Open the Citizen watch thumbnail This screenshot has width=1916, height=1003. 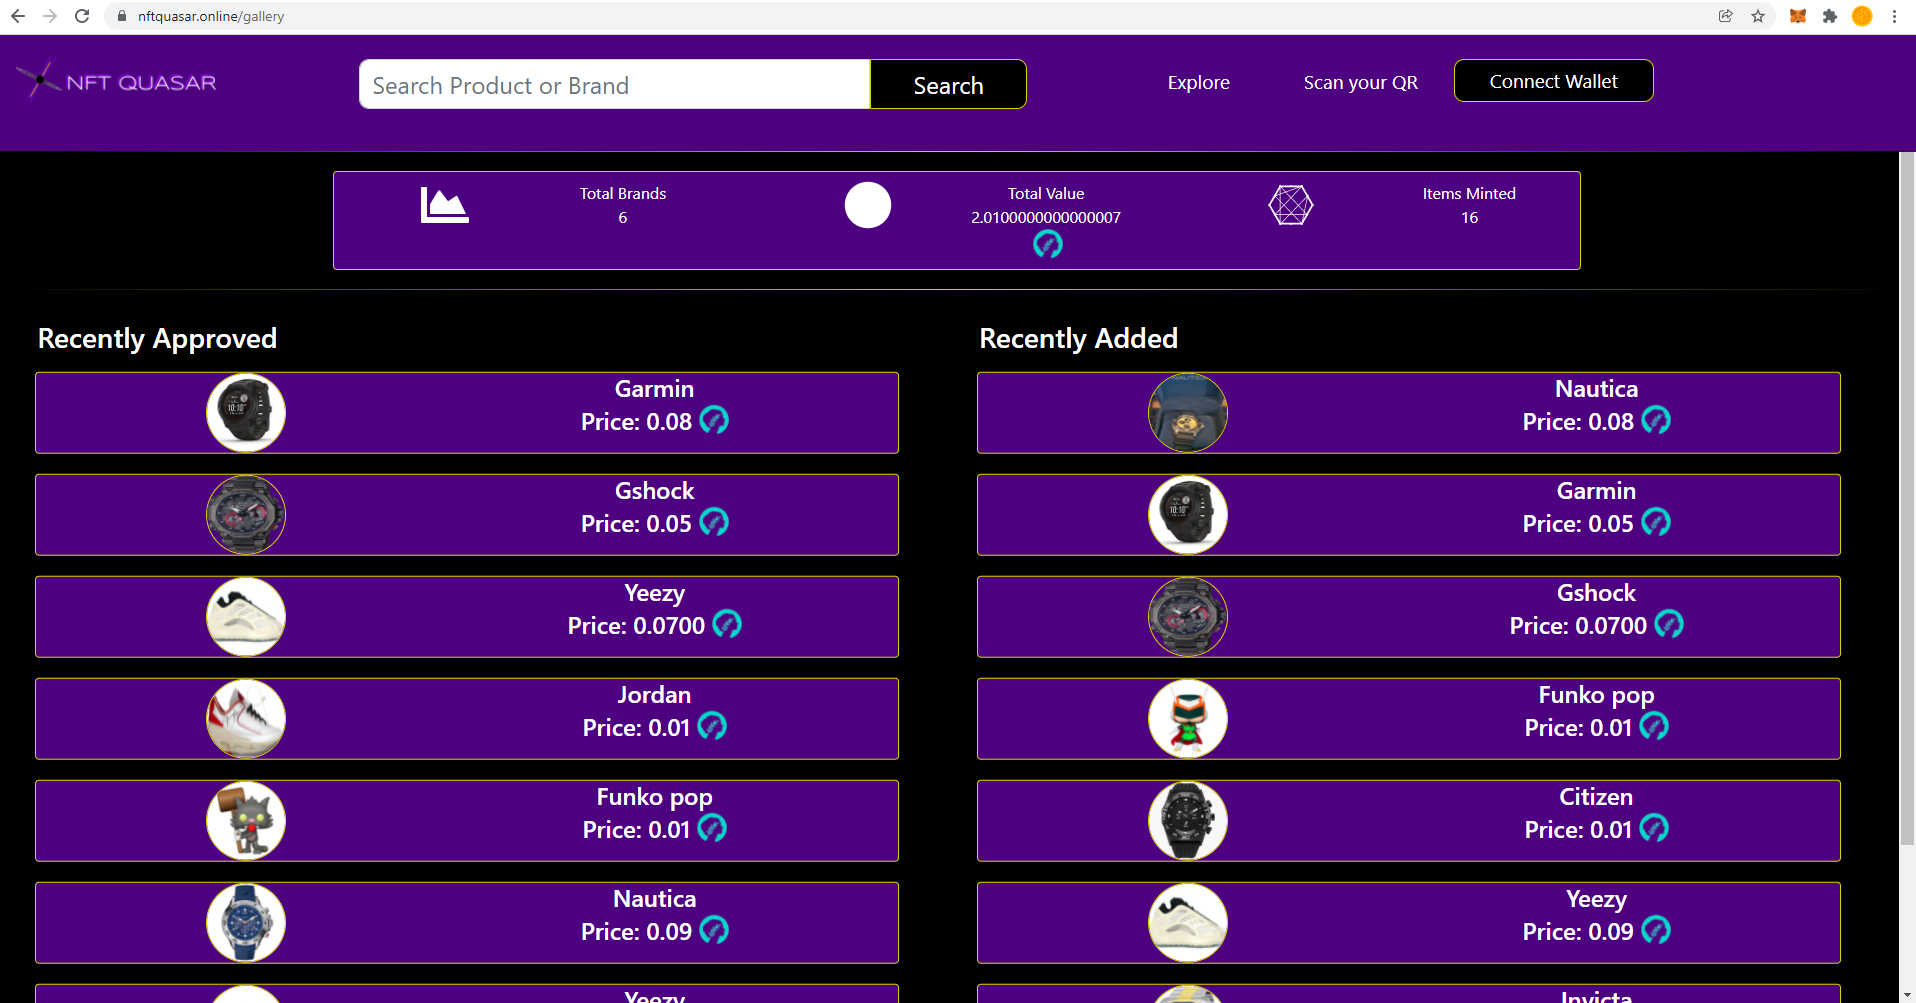coord(1188,821)
